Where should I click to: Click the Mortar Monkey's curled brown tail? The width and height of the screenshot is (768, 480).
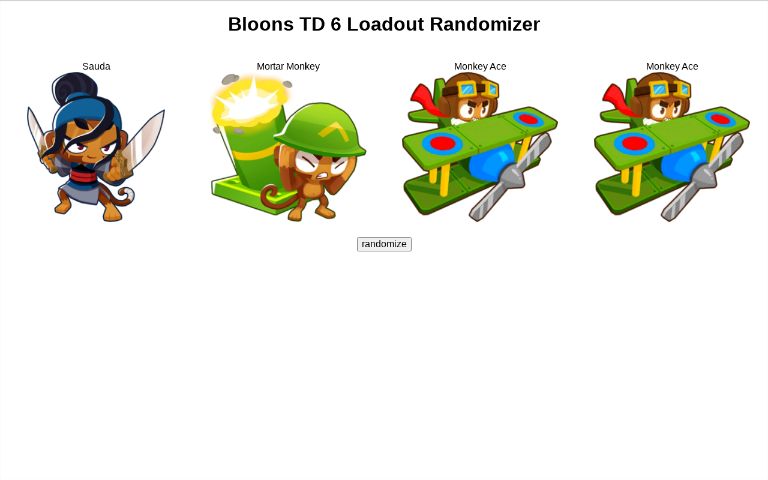coord(273,197)
